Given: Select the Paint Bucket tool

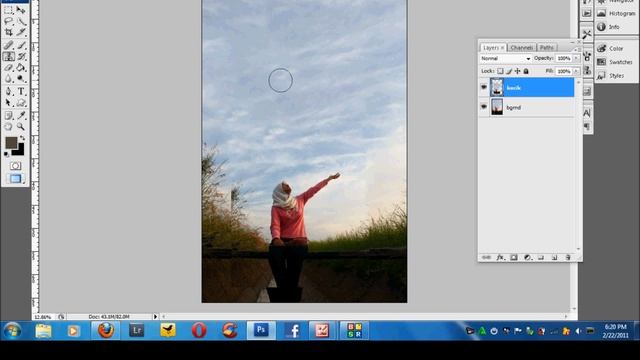Looking at the screenshot, I should [21, 67].
